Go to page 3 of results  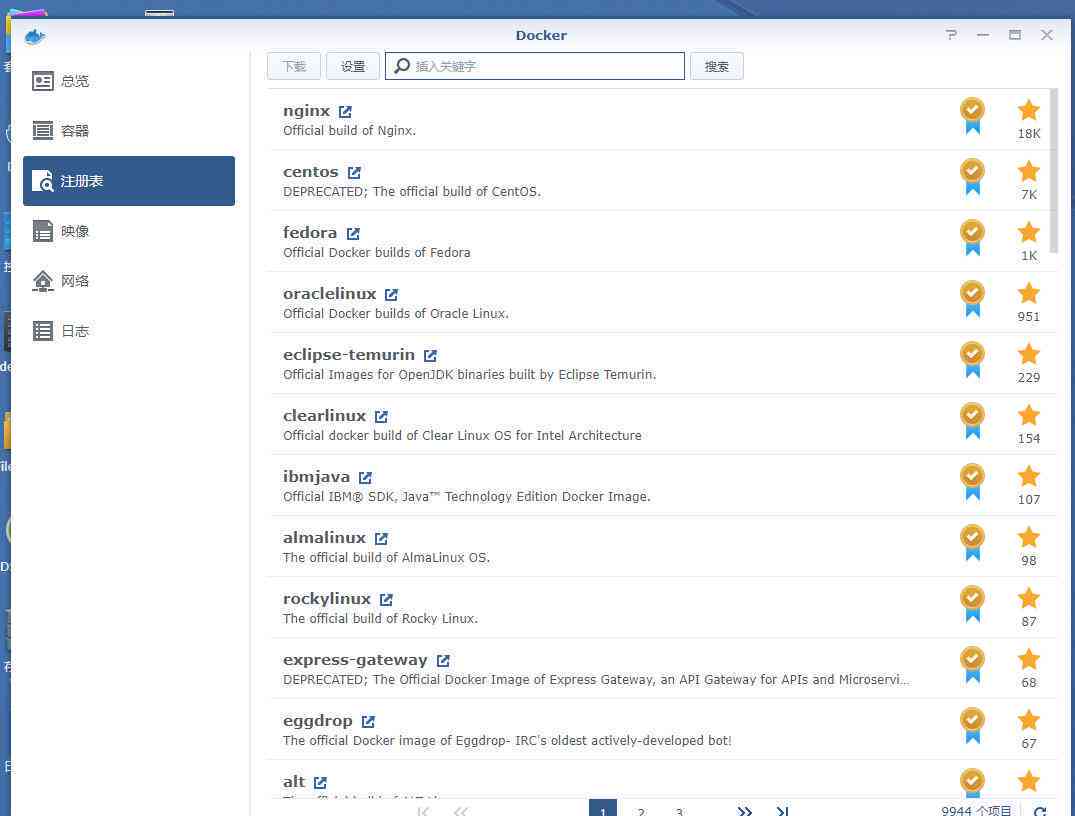click(x=679, y=811)
